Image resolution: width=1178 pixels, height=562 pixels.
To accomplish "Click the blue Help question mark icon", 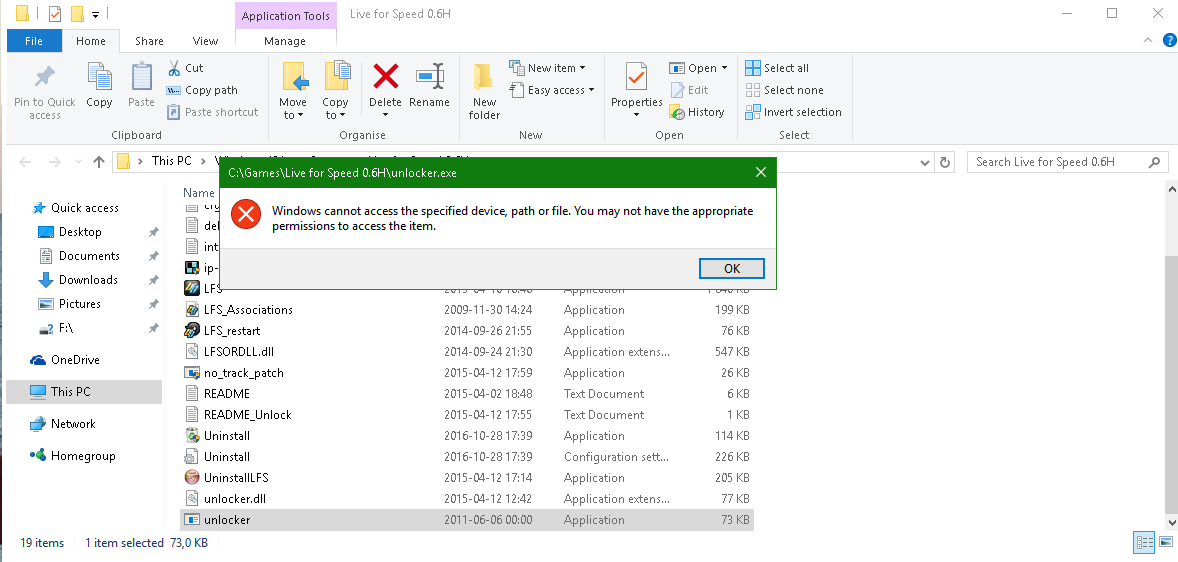I will click(1169, 41).
